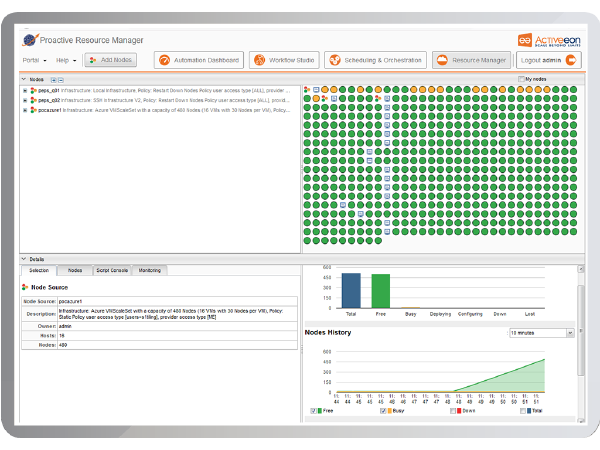Click the Add Nodes button
Screen dimensions: 600x450
[x=111, y=60]
